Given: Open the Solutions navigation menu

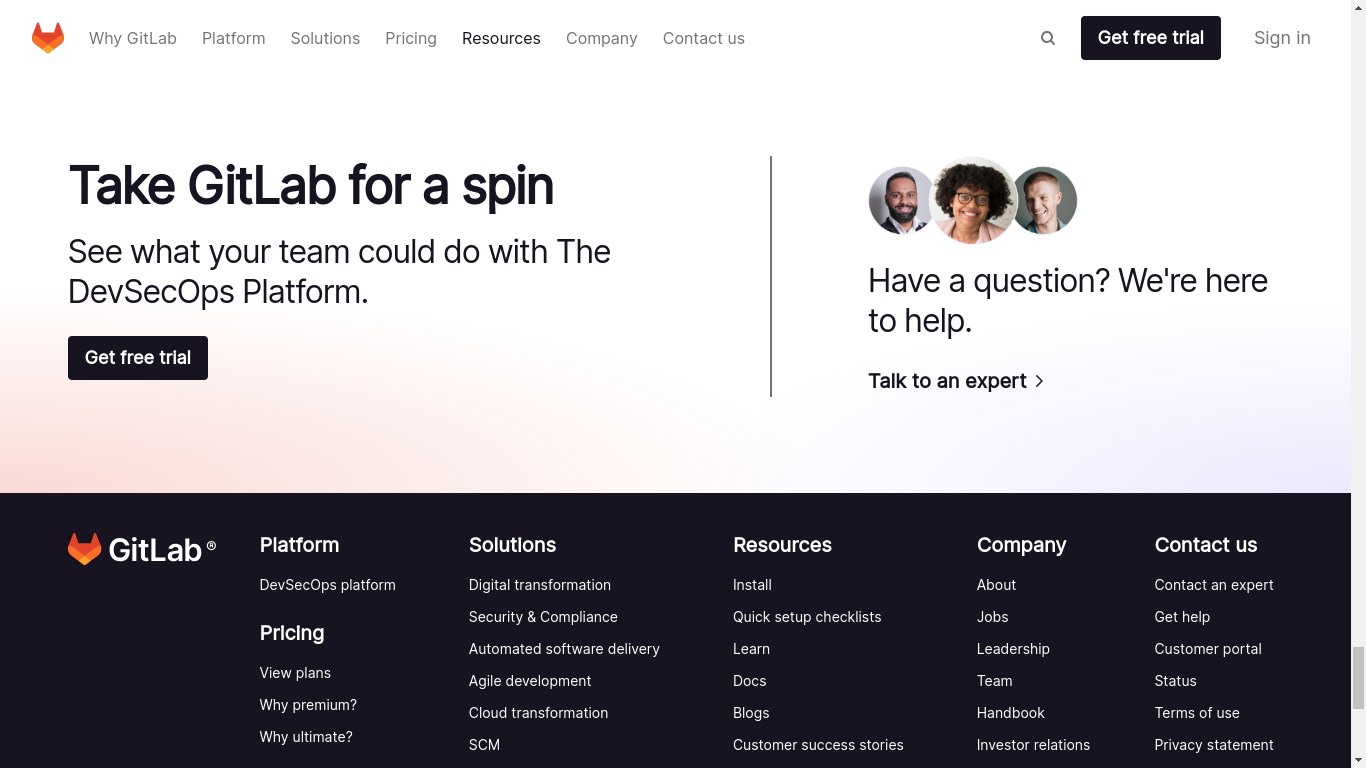Looking at the screenshot, I should pos(325,38).
